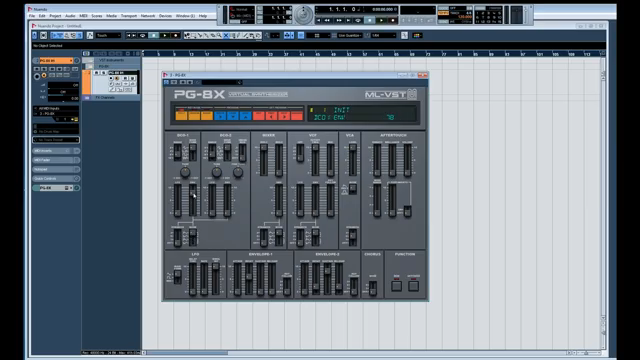Click Rewind in the top transport panel
Screen dimensions: 640x360
327,20
